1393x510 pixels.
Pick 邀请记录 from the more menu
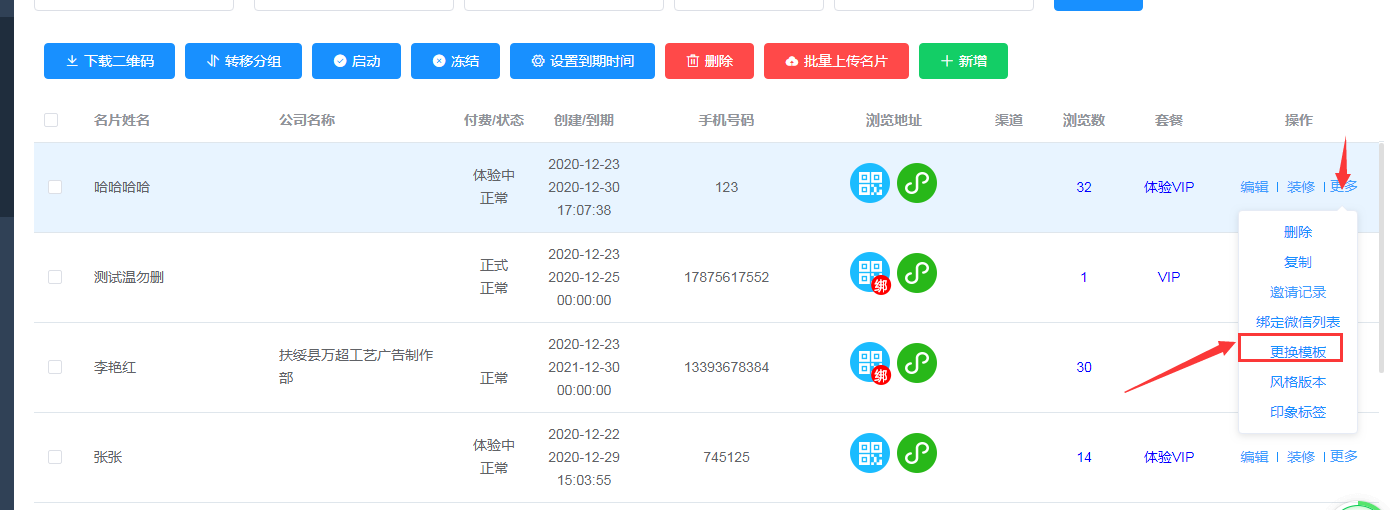1298,292
